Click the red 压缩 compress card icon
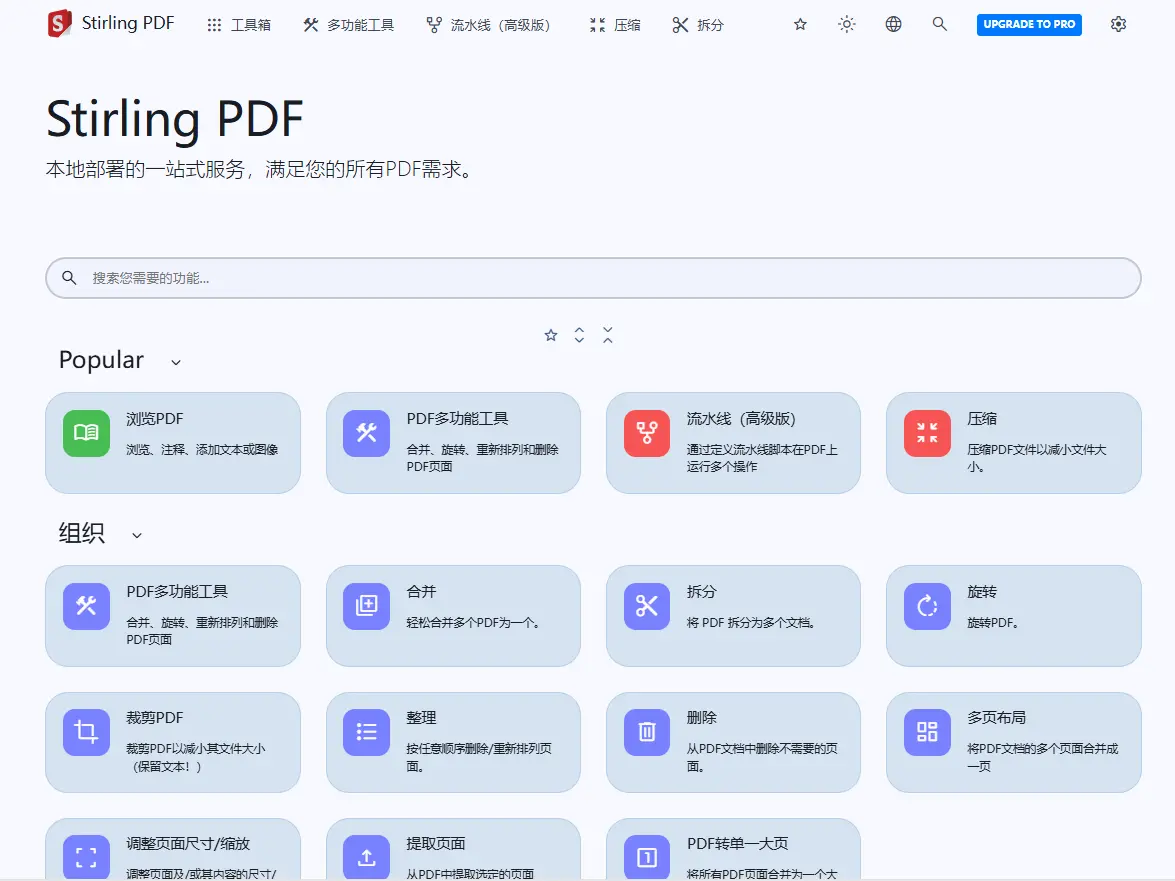The height and width of the screenshot is (881, 1175). pos(927,433)
